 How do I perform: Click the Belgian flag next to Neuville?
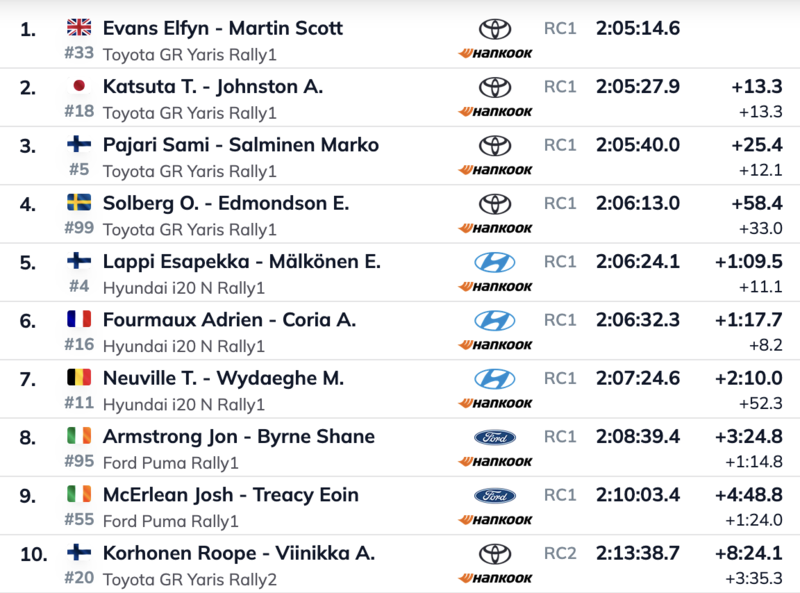(x=79, y=378)
